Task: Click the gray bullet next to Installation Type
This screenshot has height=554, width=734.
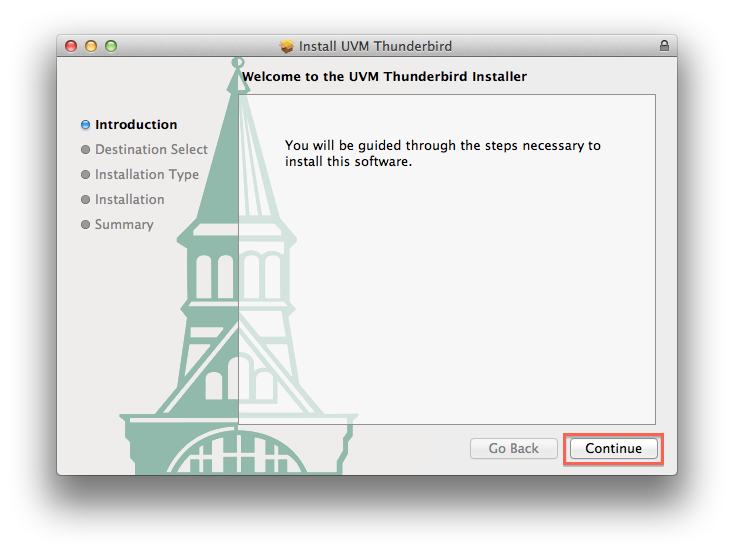Action: pos(85,175)
